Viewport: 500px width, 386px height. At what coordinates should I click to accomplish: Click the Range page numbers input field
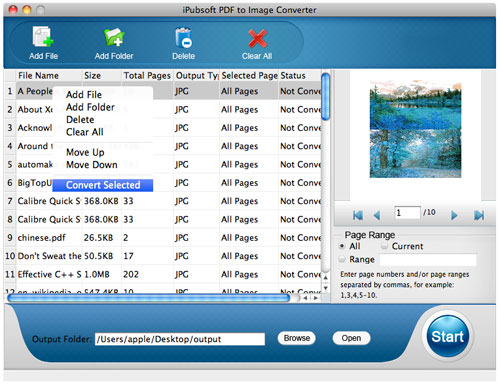(428, 260)
